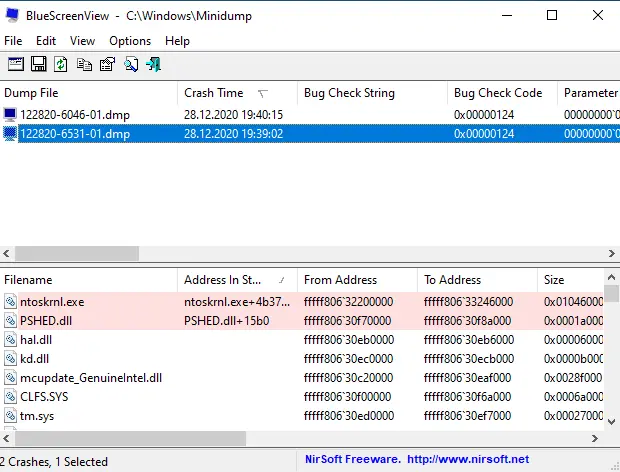Viewport: 620px width, 472px height.
Task: Open the Properties toolbar icon
Action: click(x=108, y=64)
